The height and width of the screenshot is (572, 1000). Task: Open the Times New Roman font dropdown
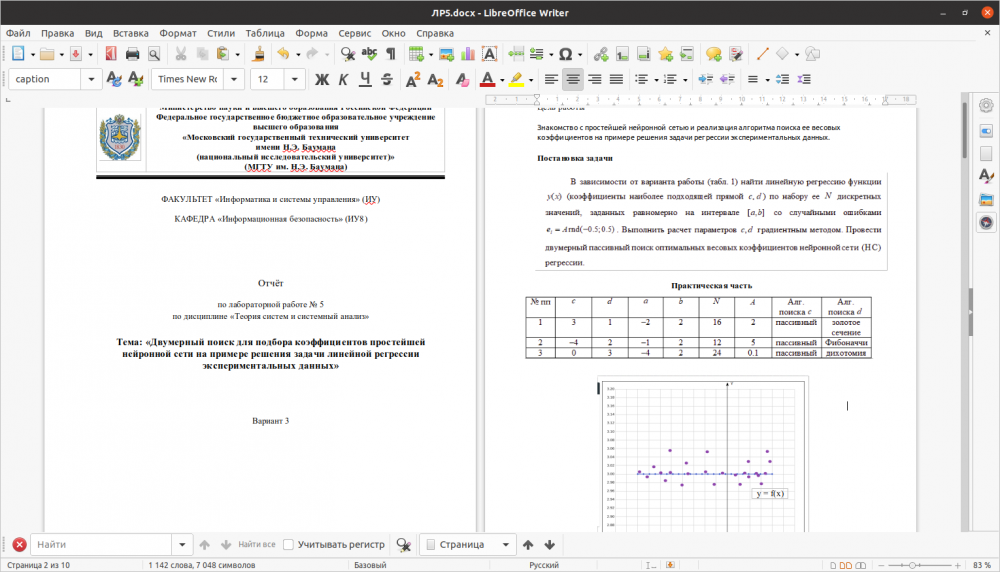pyautogui.click(x=234, y=79)
